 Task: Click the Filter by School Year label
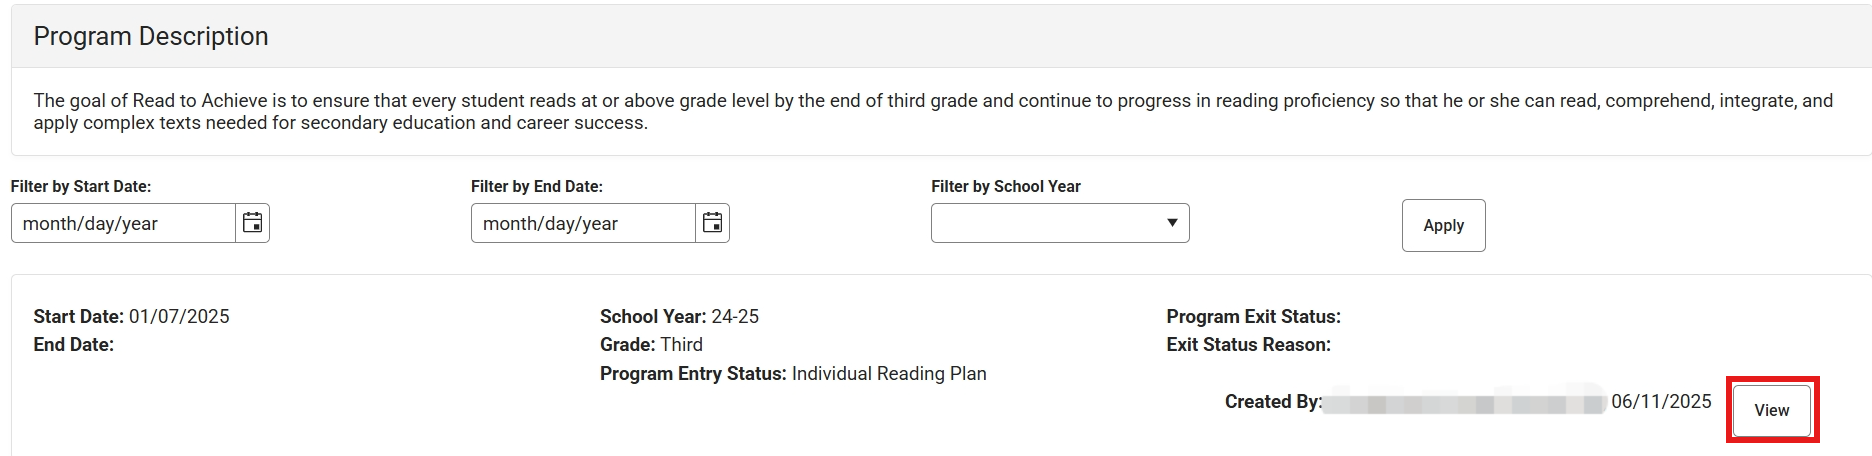[1006, 186]
